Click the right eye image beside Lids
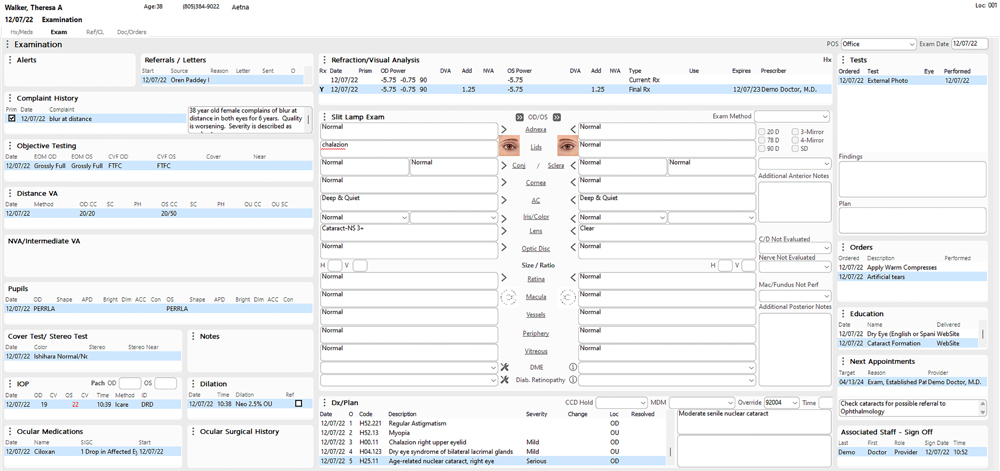Screen dimensions: 1000x471 tap(509, 146)
